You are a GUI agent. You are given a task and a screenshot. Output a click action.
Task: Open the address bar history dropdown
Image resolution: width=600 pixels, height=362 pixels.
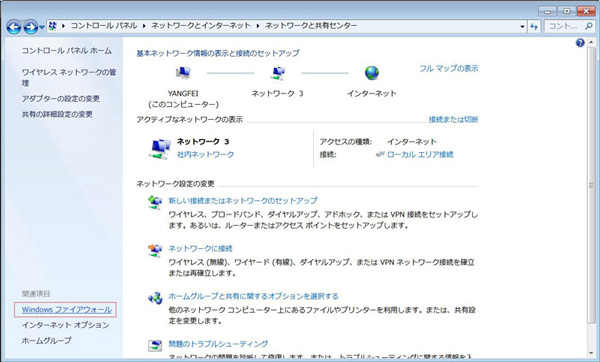point(522,26)
